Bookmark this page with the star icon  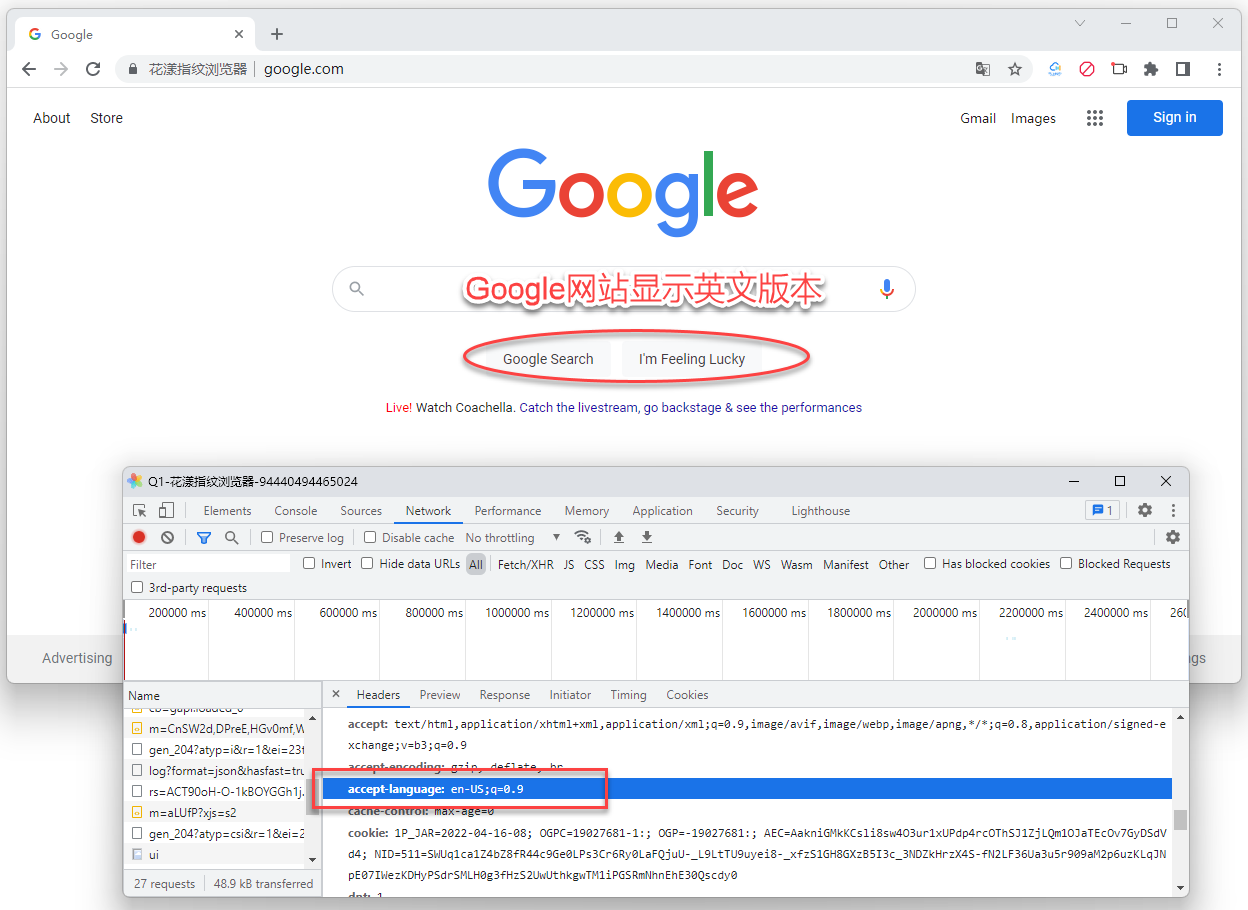coord(1015,69)
